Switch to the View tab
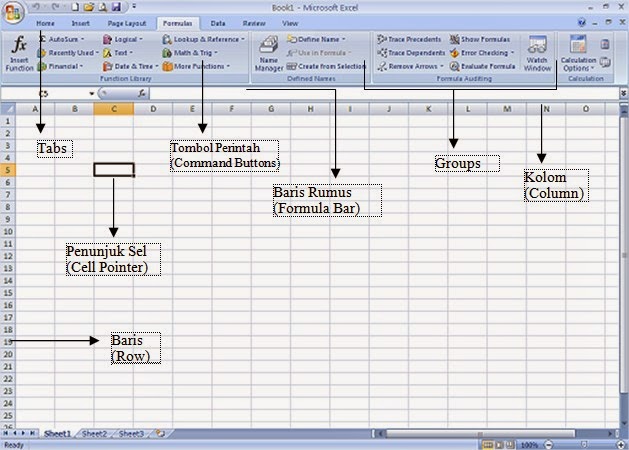629x450 pixels. (x=290, y=23)
